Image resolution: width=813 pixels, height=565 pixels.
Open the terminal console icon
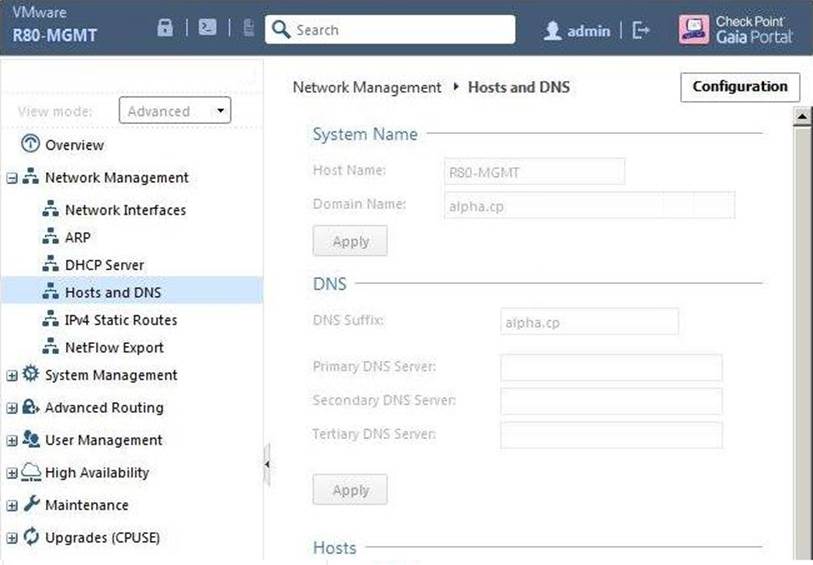pos(207,29)
